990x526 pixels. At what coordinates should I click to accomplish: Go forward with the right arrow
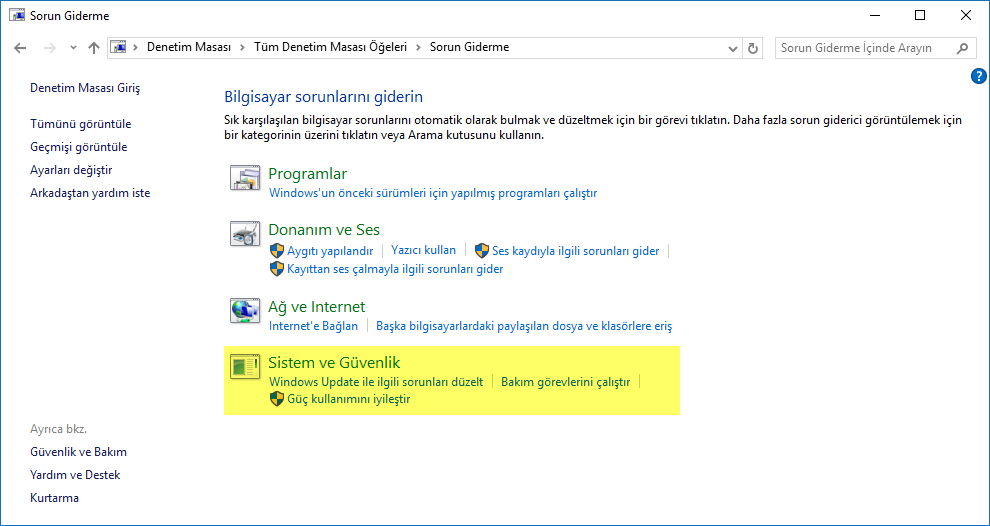(x=50, y=47)
